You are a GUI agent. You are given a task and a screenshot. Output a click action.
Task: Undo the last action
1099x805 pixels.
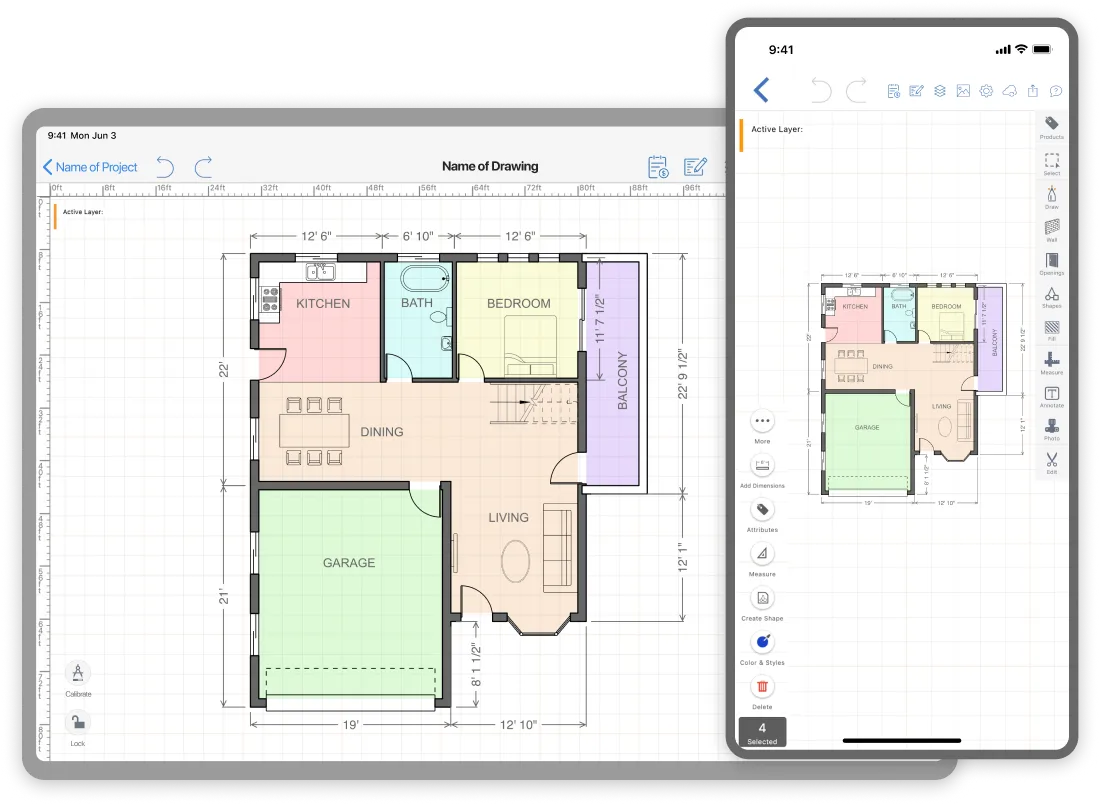pos(165,167)
